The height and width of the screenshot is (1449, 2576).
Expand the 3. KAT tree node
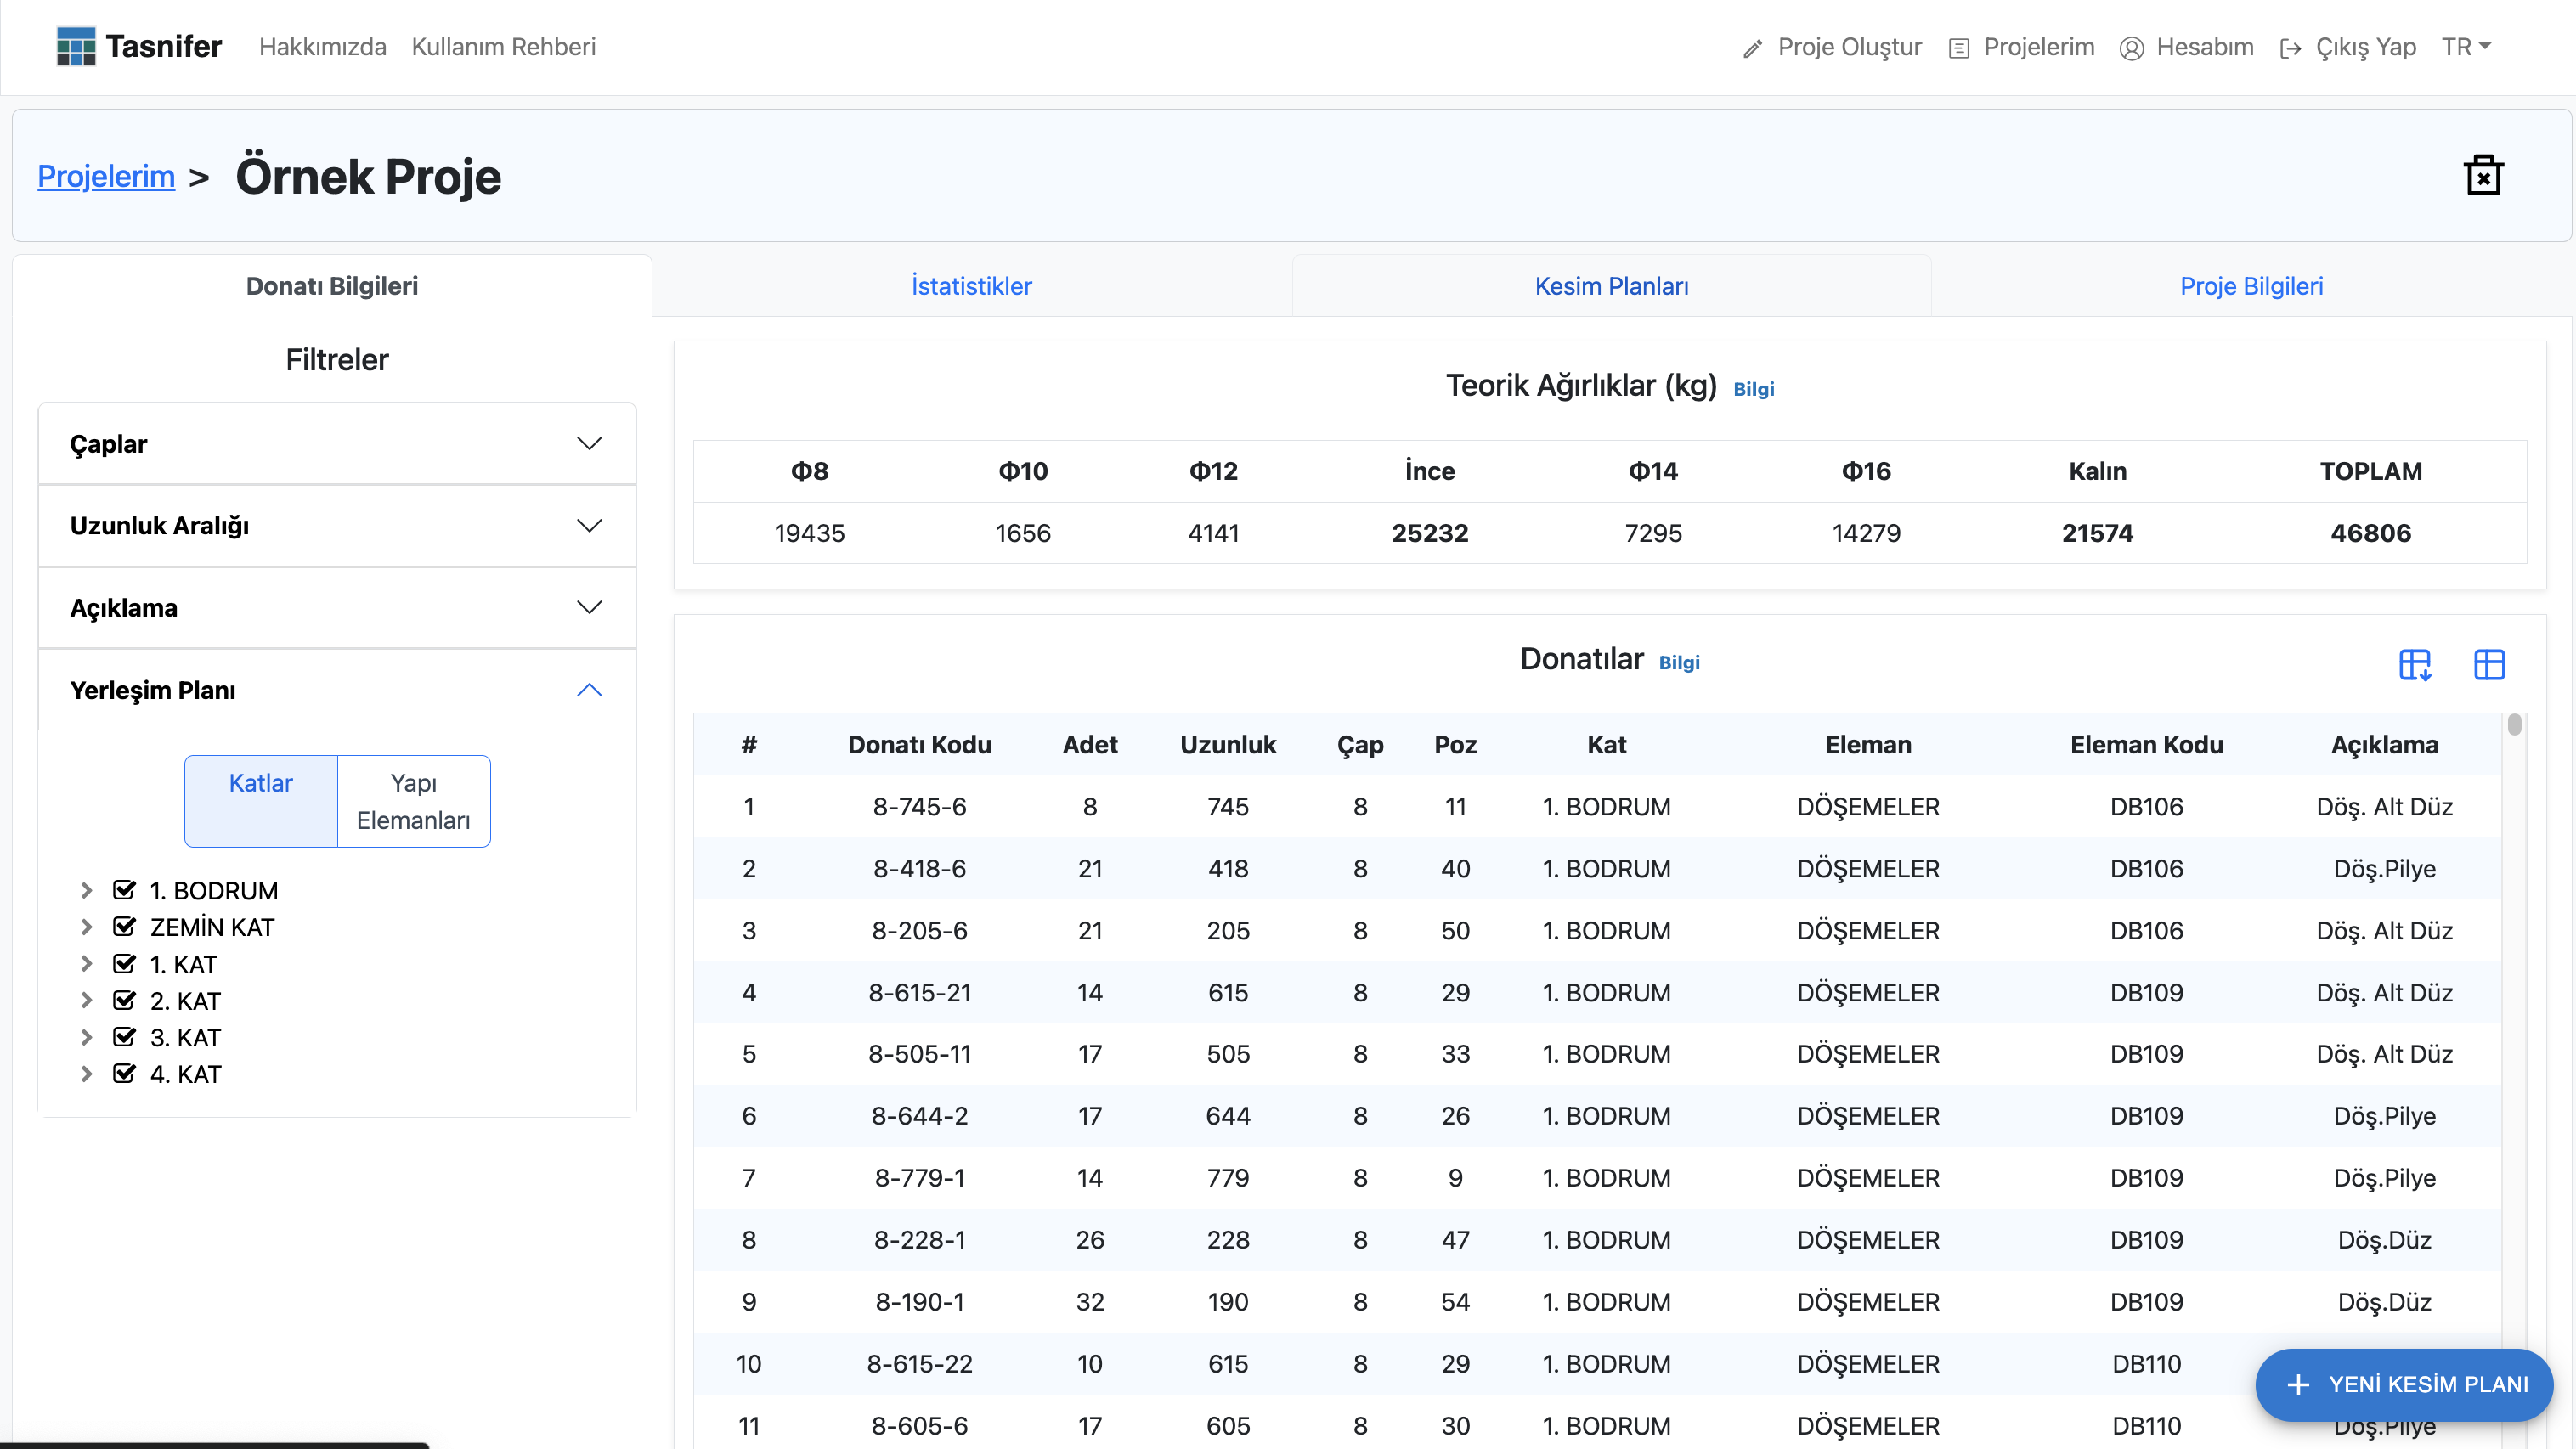coord(86,1037)
